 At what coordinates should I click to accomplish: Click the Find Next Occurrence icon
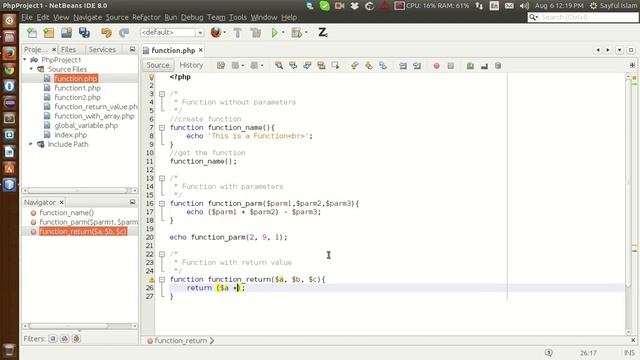[x=307, y=66]
